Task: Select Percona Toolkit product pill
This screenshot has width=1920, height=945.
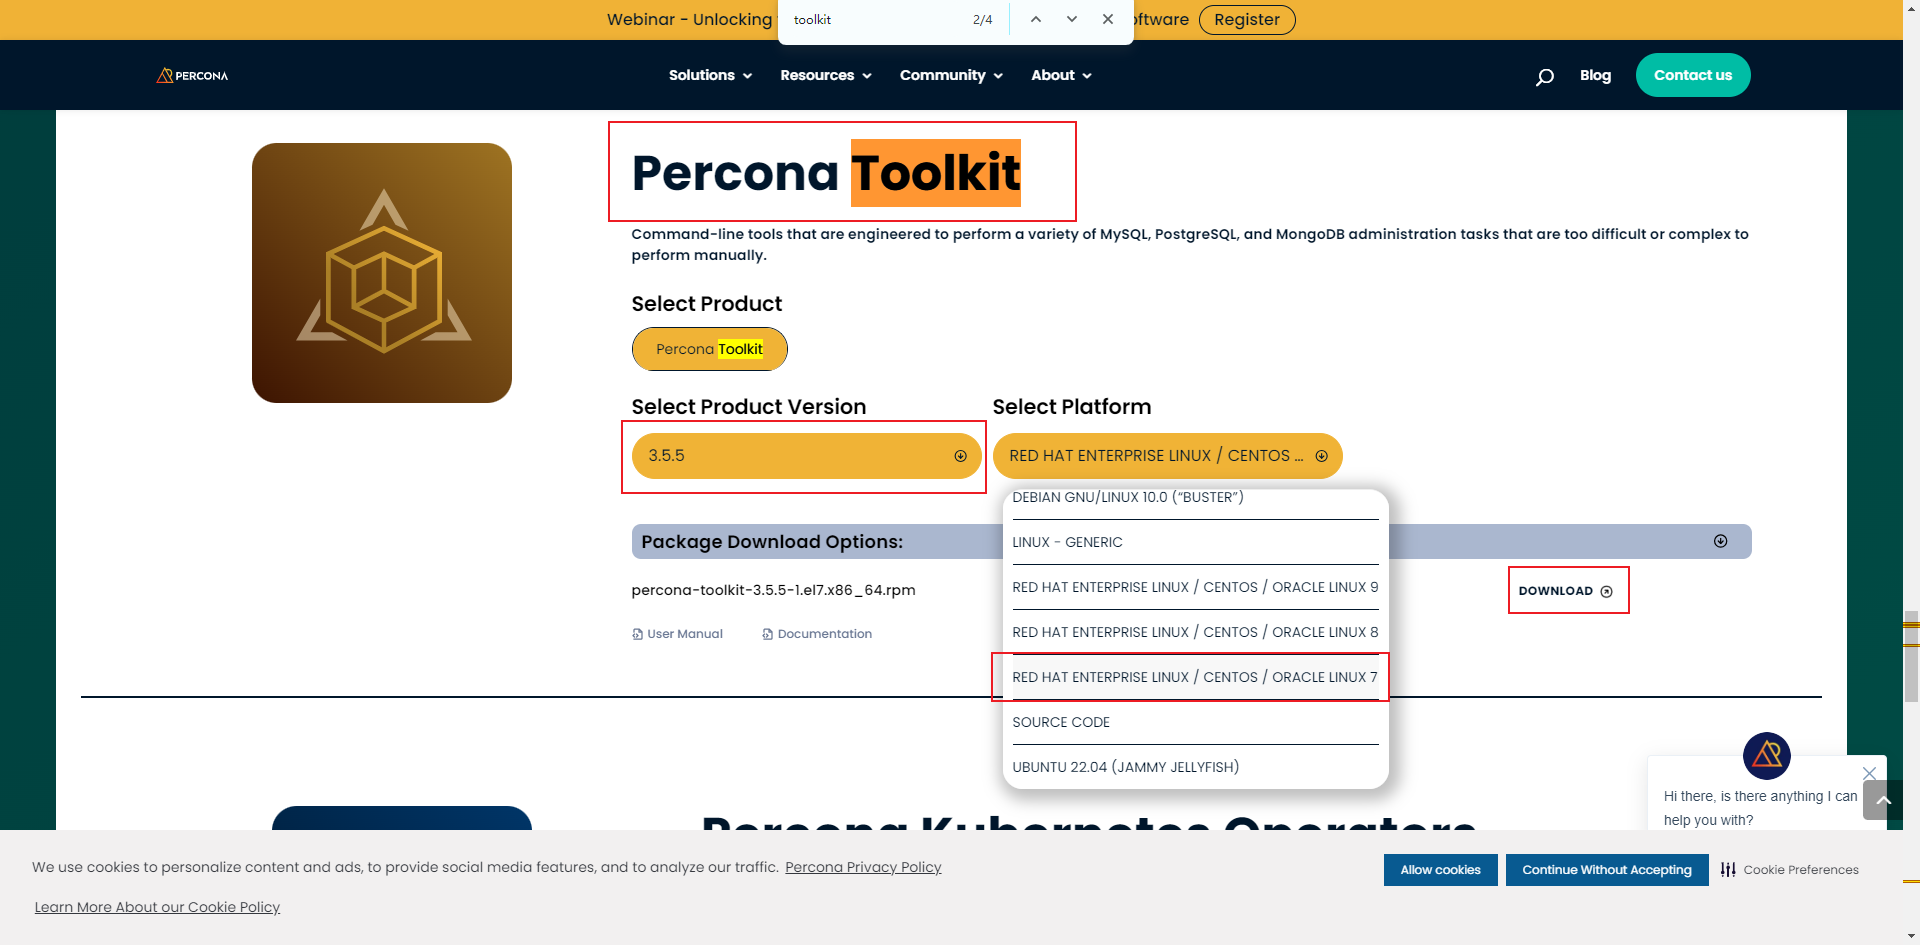Action: (x=709, y=349)
